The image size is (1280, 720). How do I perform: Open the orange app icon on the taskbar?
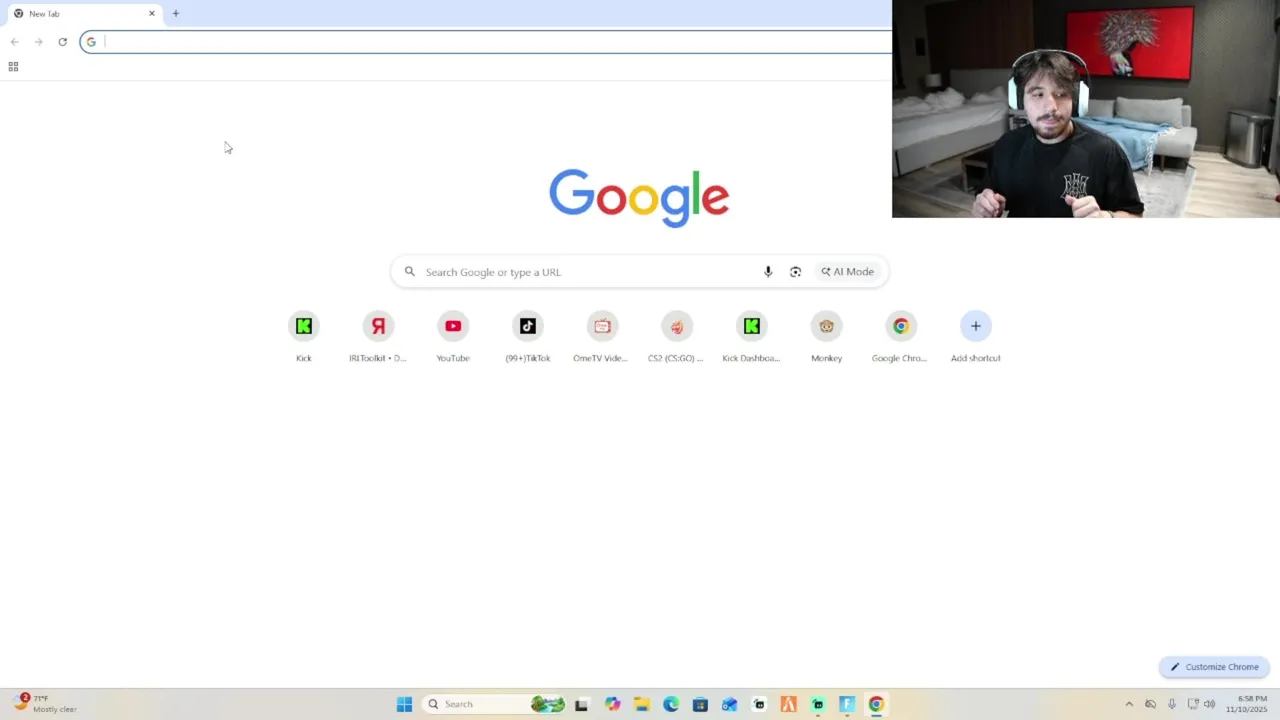[788, 704]
